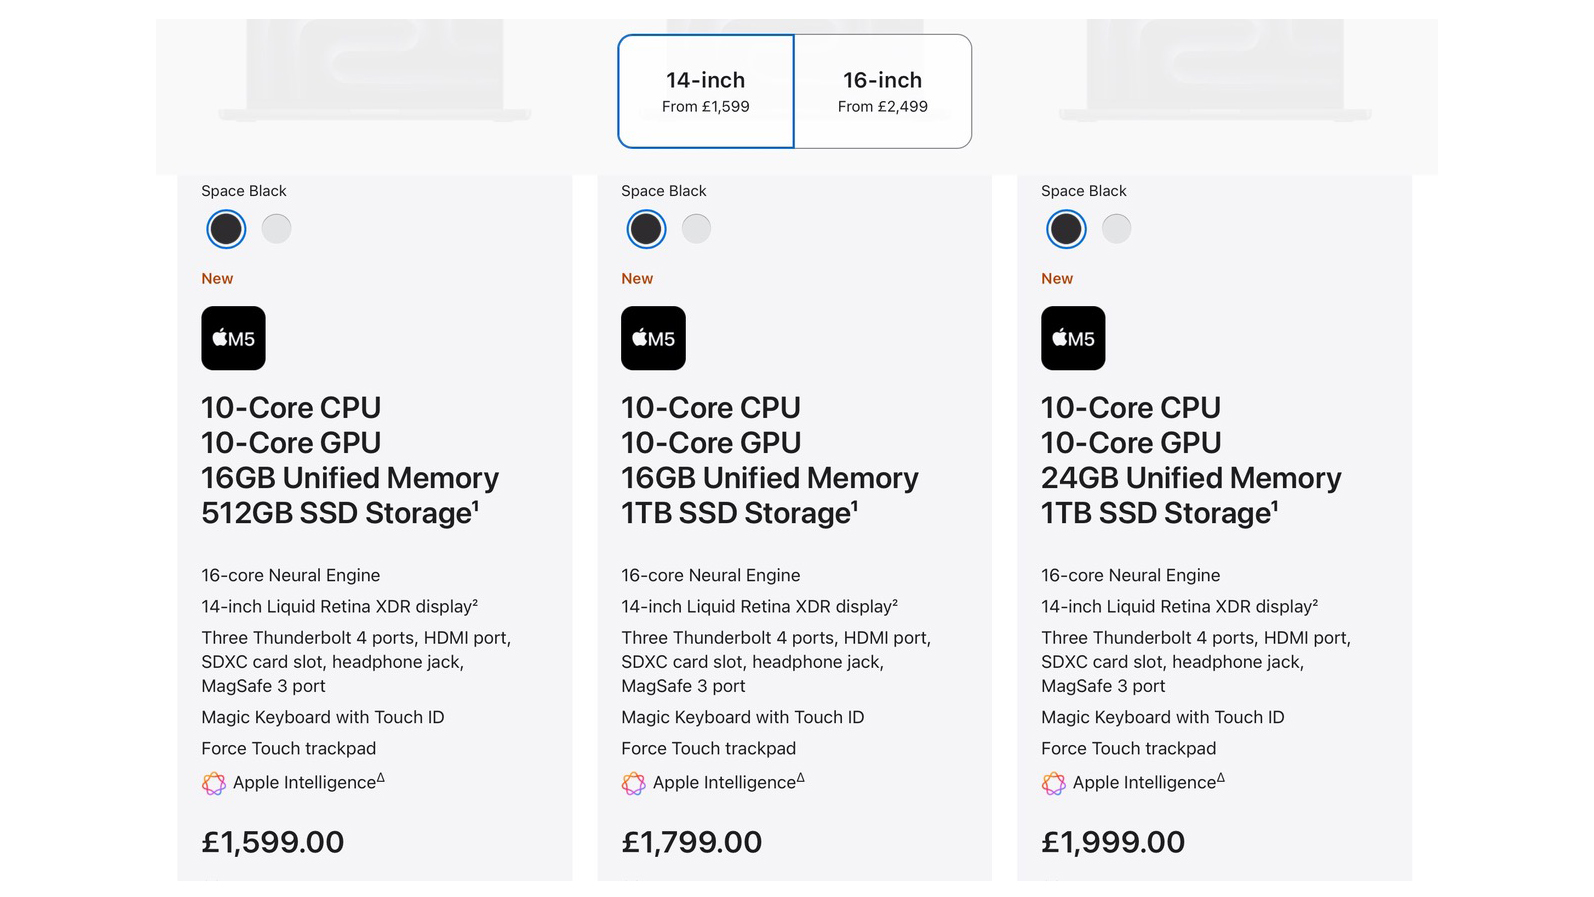Click the M5 chip badge in middle column
Viewport: 1594px width, 897px height.
[653, 338]
